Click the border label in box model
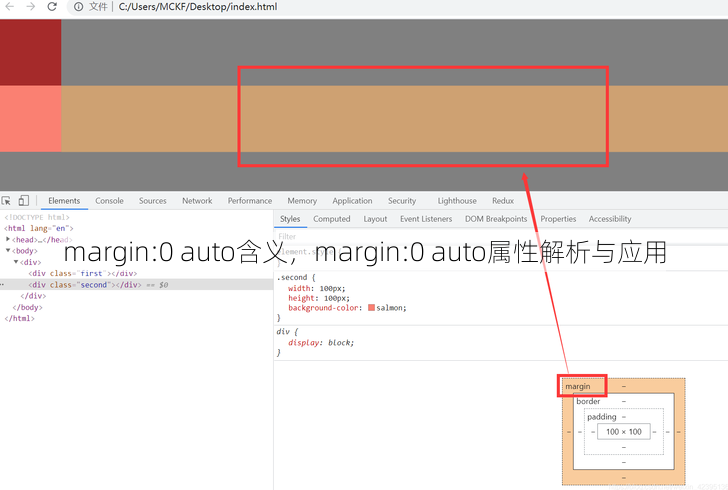This screenshot has height=490, width=728. tap(588, 401)
